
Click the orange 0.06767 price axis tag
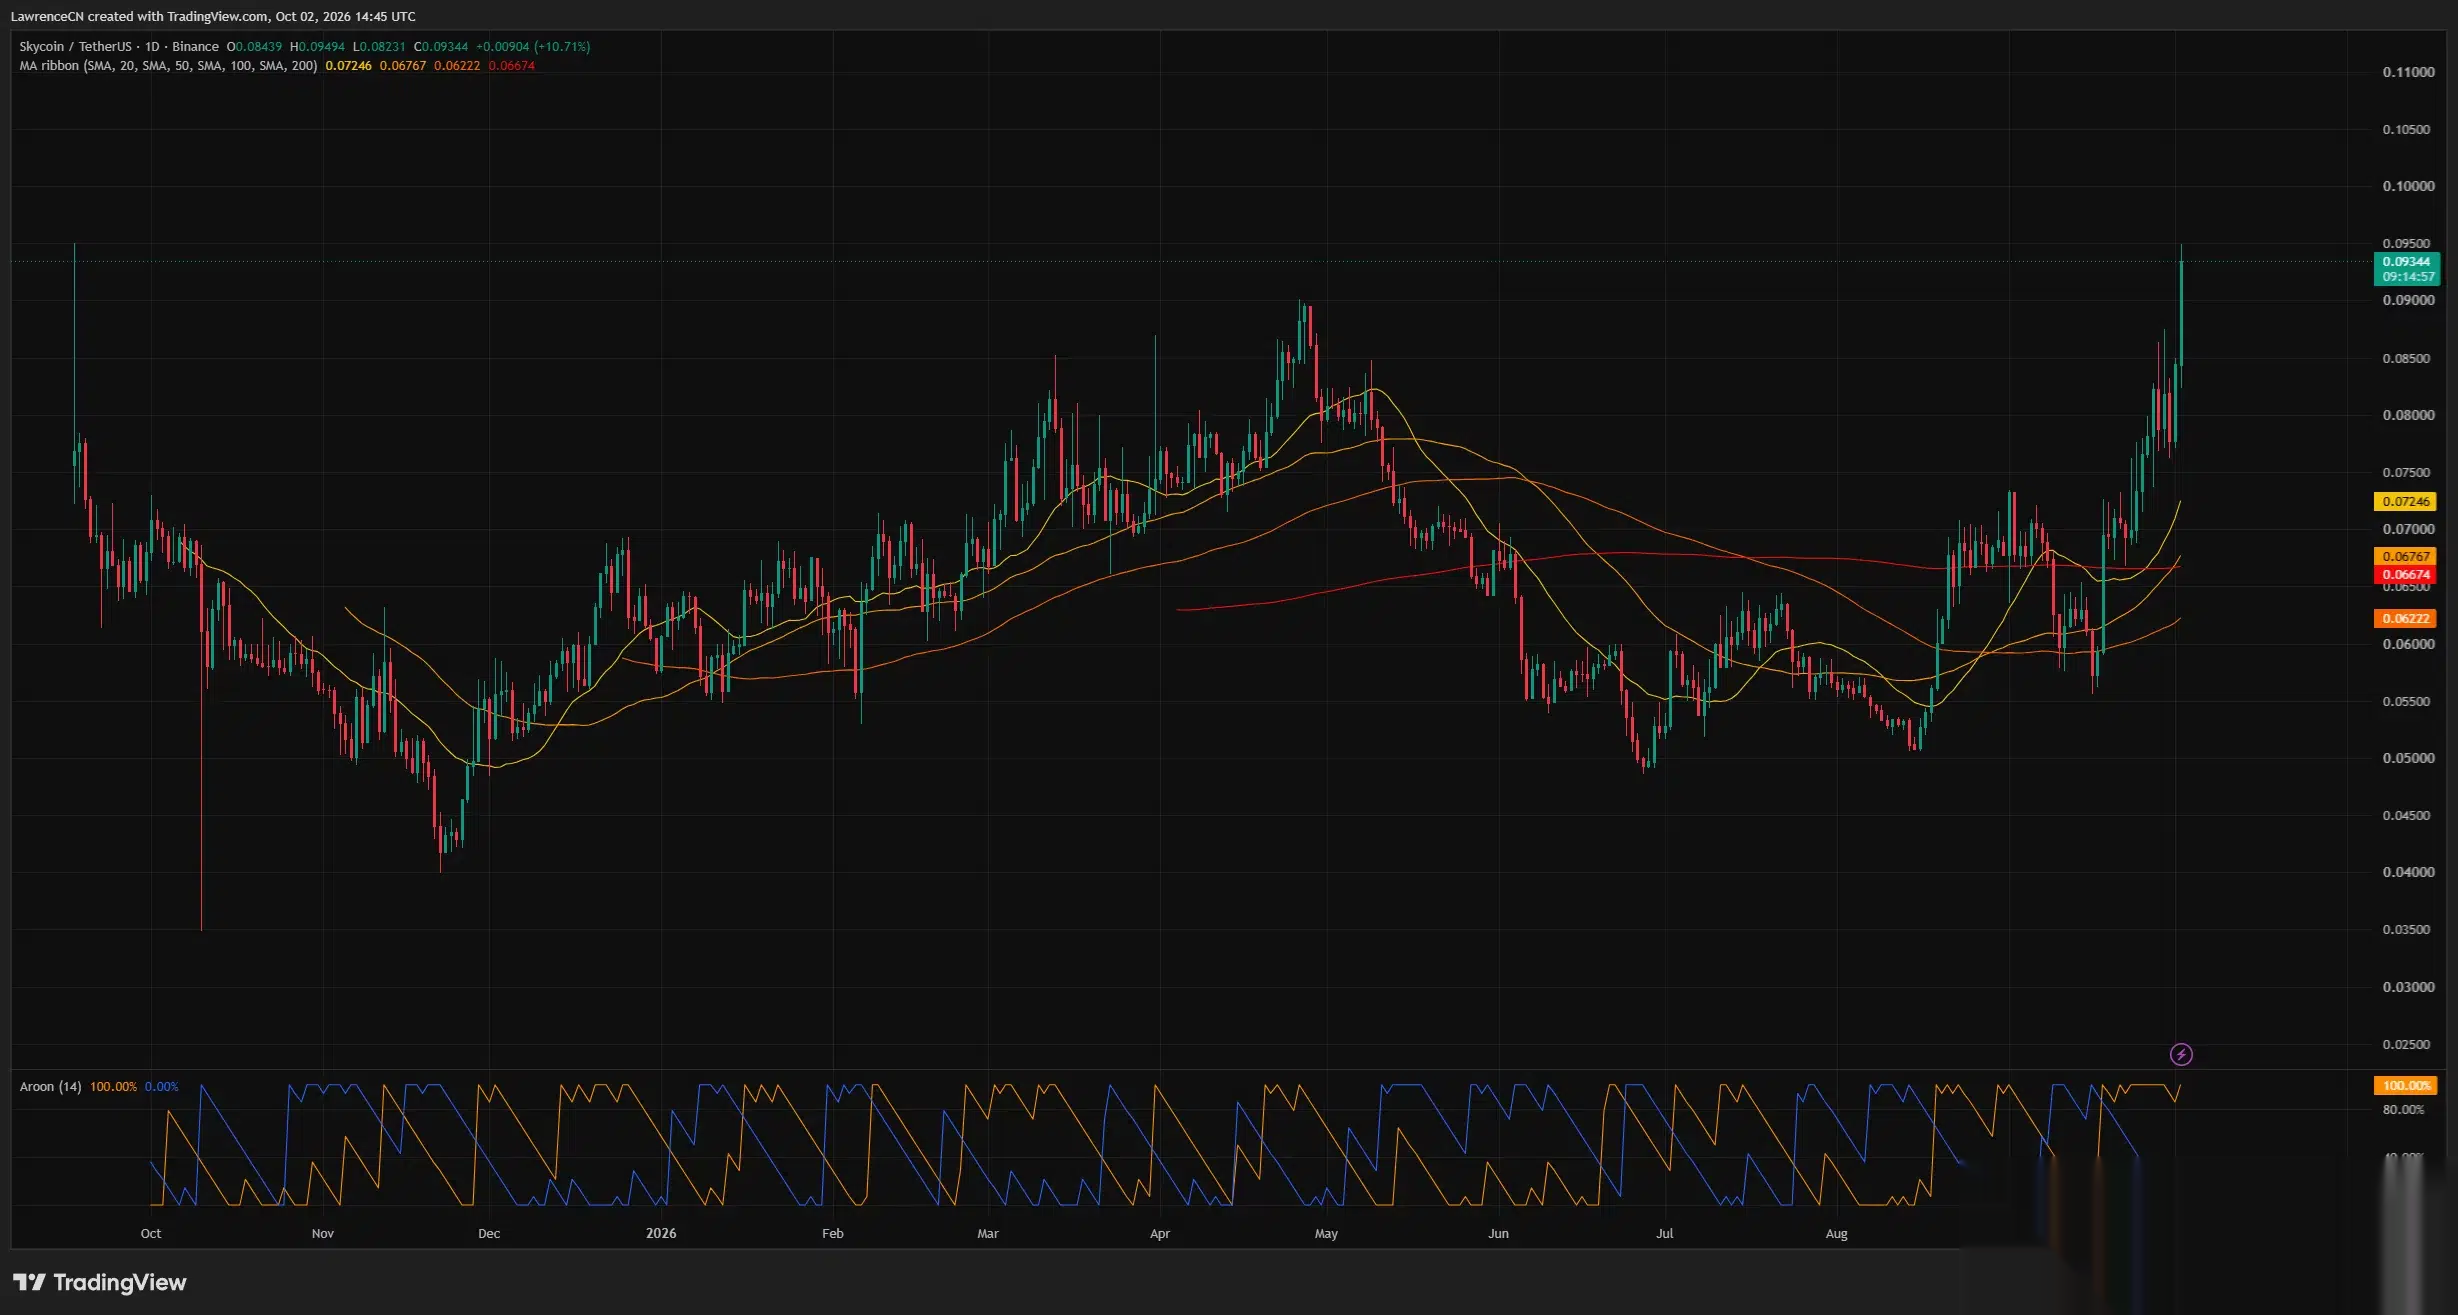pyautogui.click(x=2405, y=556)
